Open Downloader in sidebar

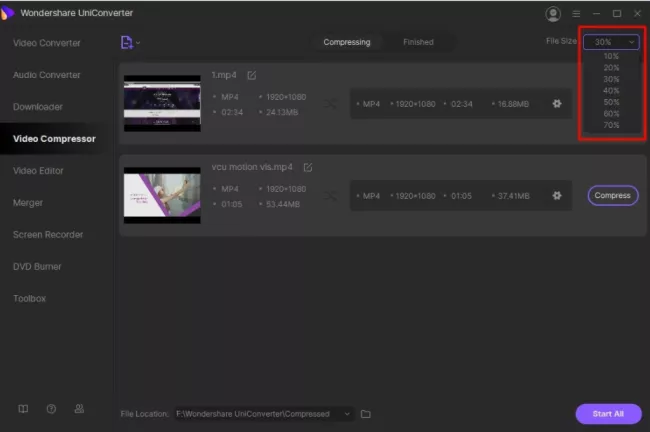click(x=38, y=107)
